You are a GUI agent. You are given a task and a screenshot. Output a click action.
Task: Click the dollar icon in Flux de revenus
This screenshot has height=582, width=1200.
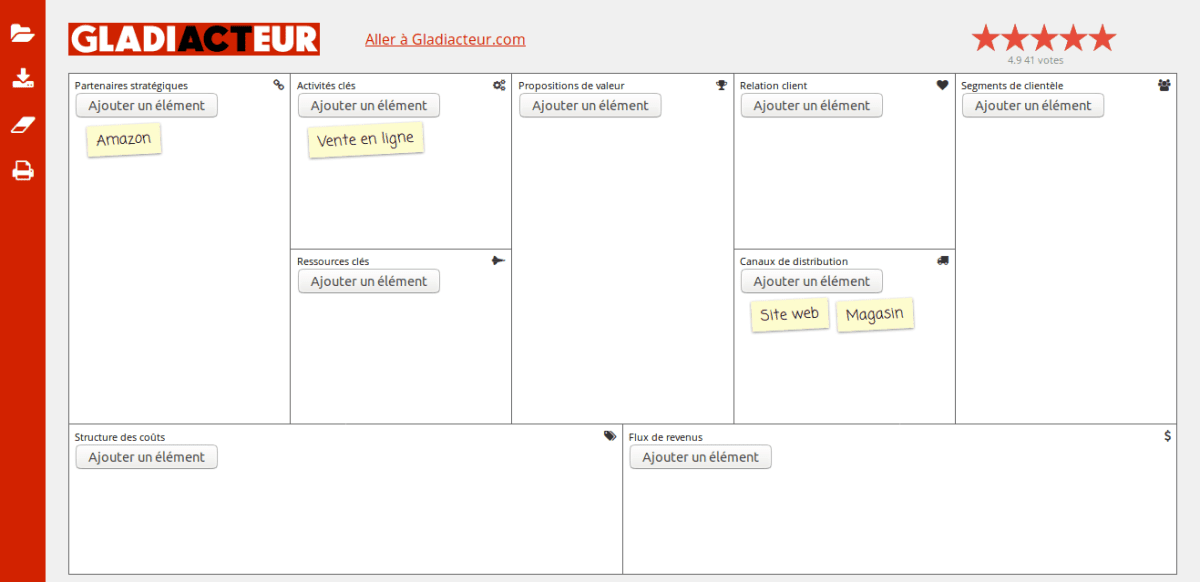1167,436
